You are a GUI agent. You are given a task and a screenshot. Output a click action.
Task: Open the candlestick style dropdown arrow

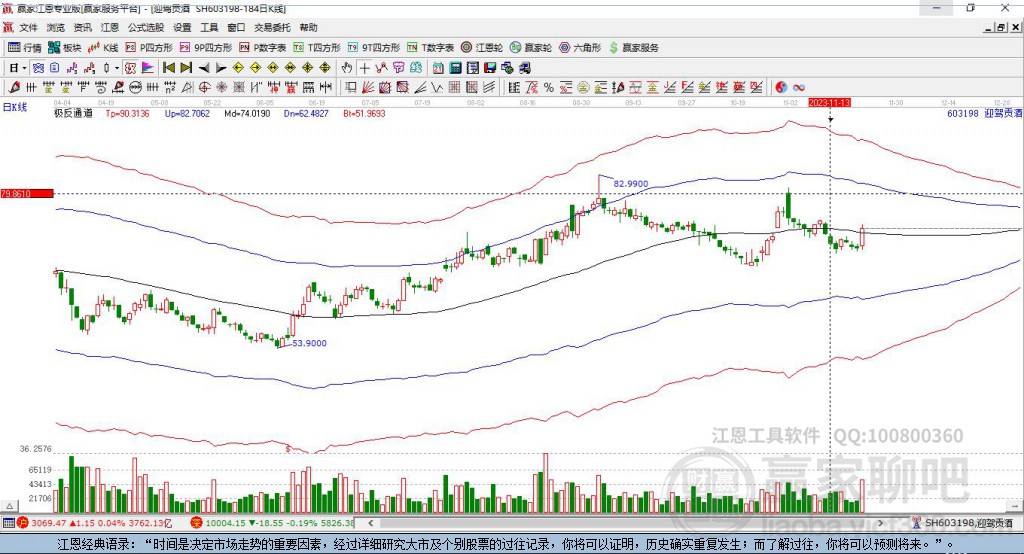tap(117, 68)
